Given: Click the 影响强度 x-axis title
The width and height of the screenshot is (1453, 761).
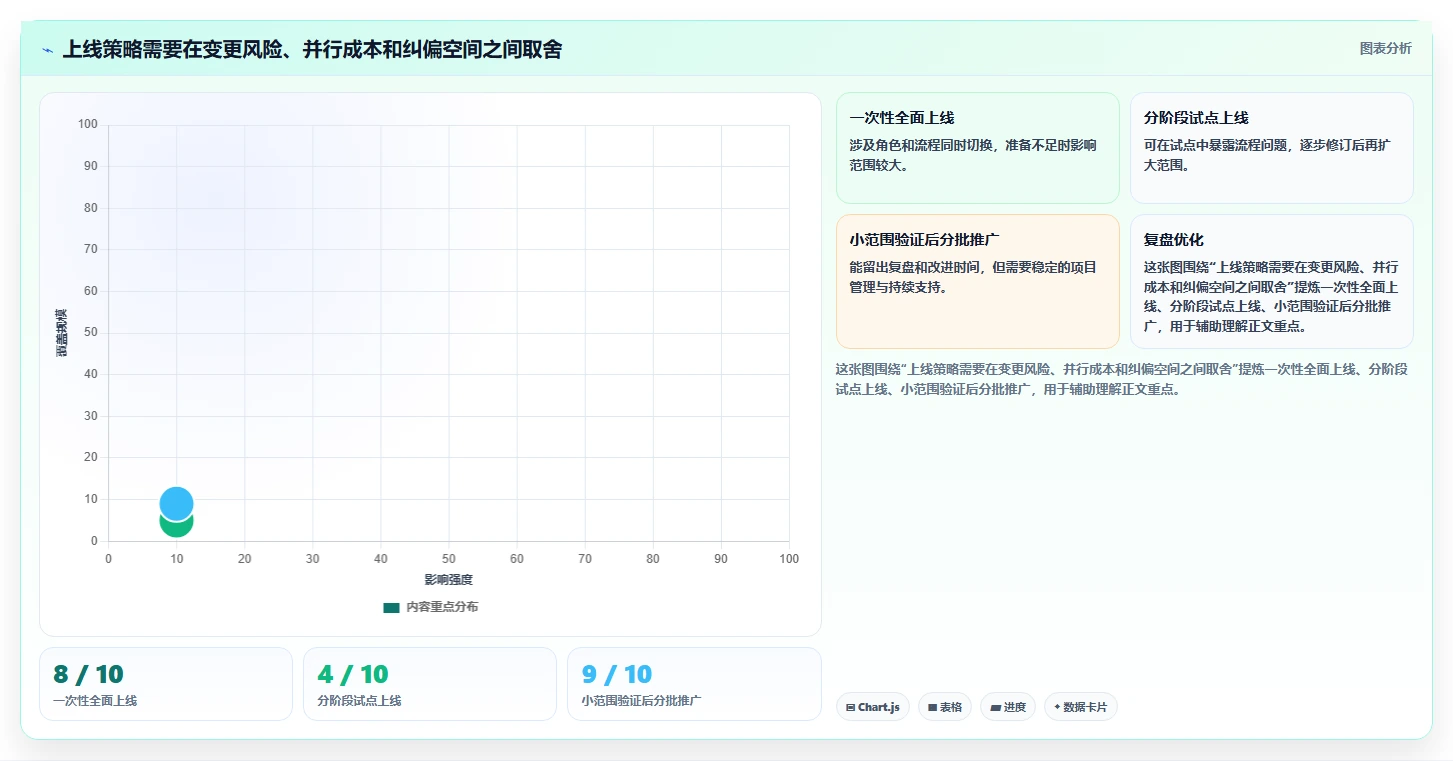Looking at the screenshot, I should click(448, 580).
